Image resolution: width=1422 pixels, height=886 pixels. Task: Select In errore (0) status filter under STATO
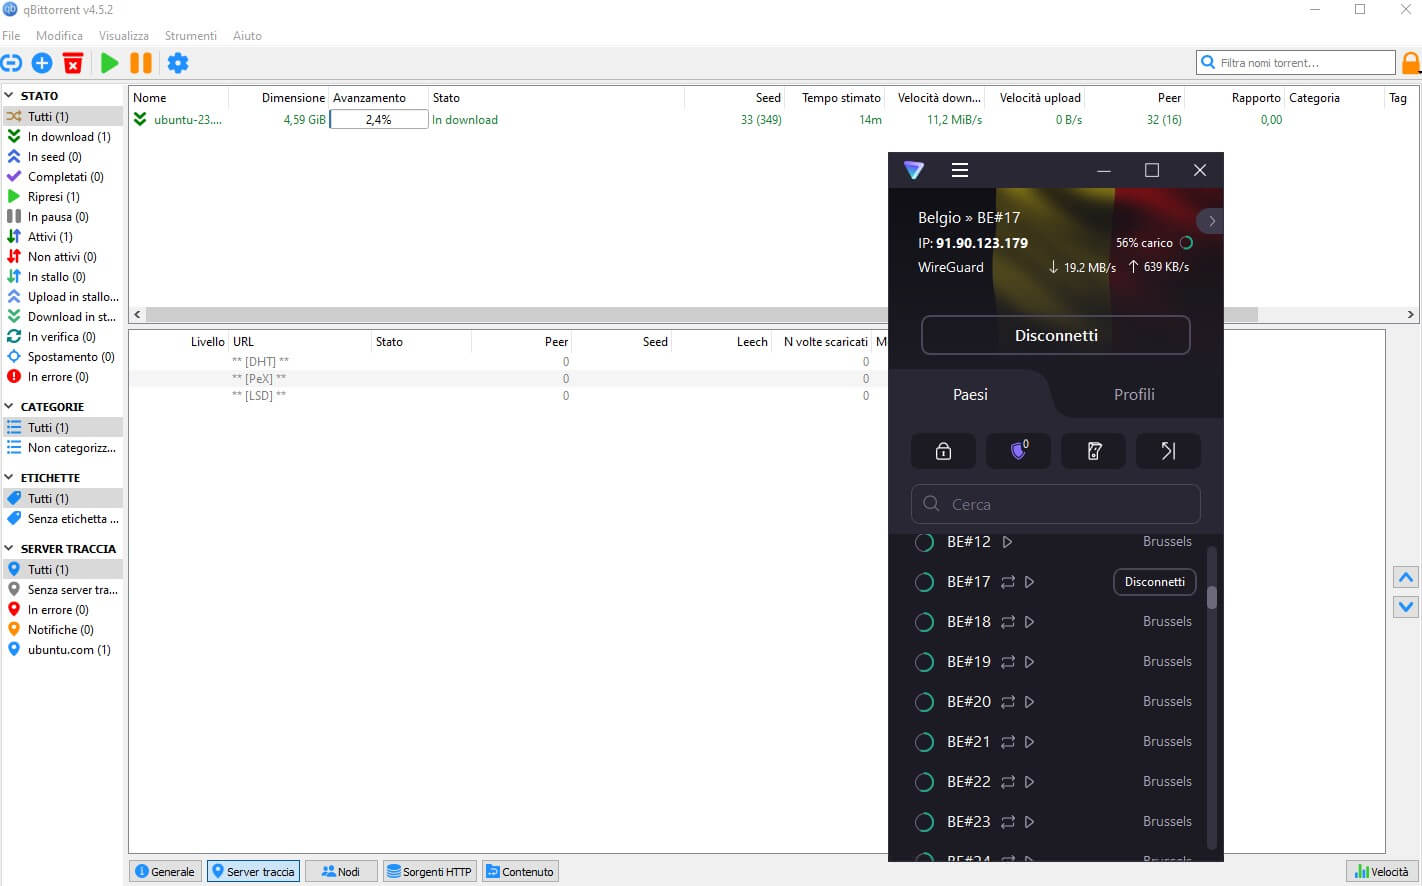click(x=62, y=377)
